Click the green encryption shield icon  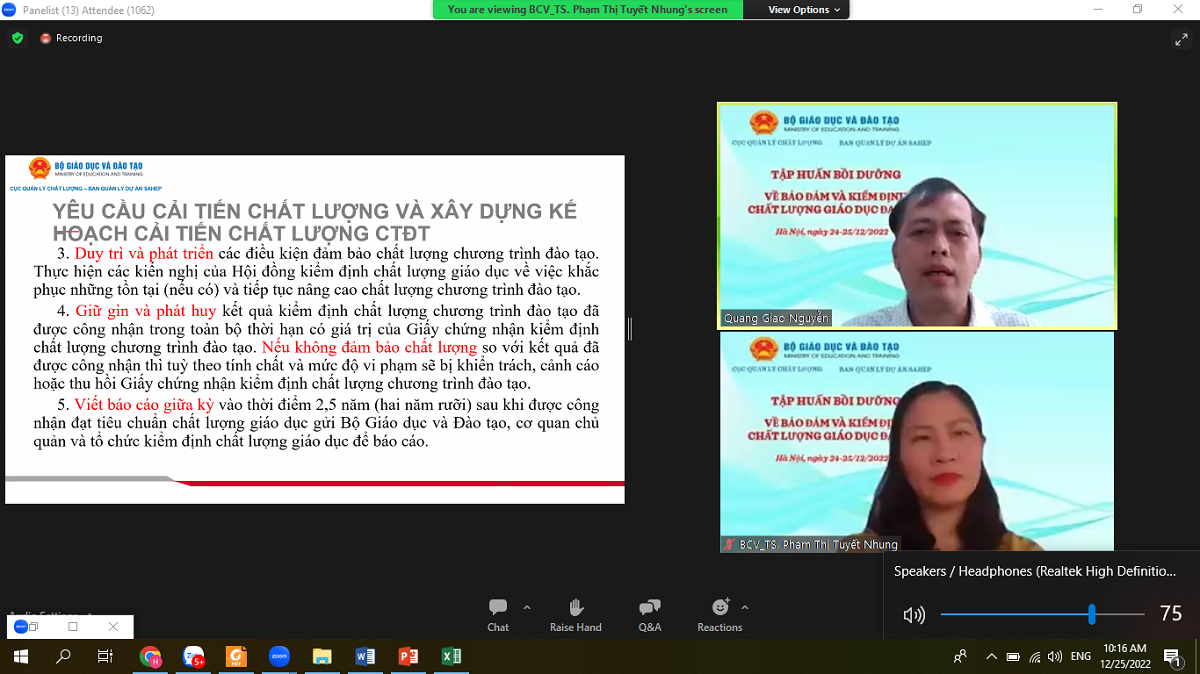(x=17, y=38)
